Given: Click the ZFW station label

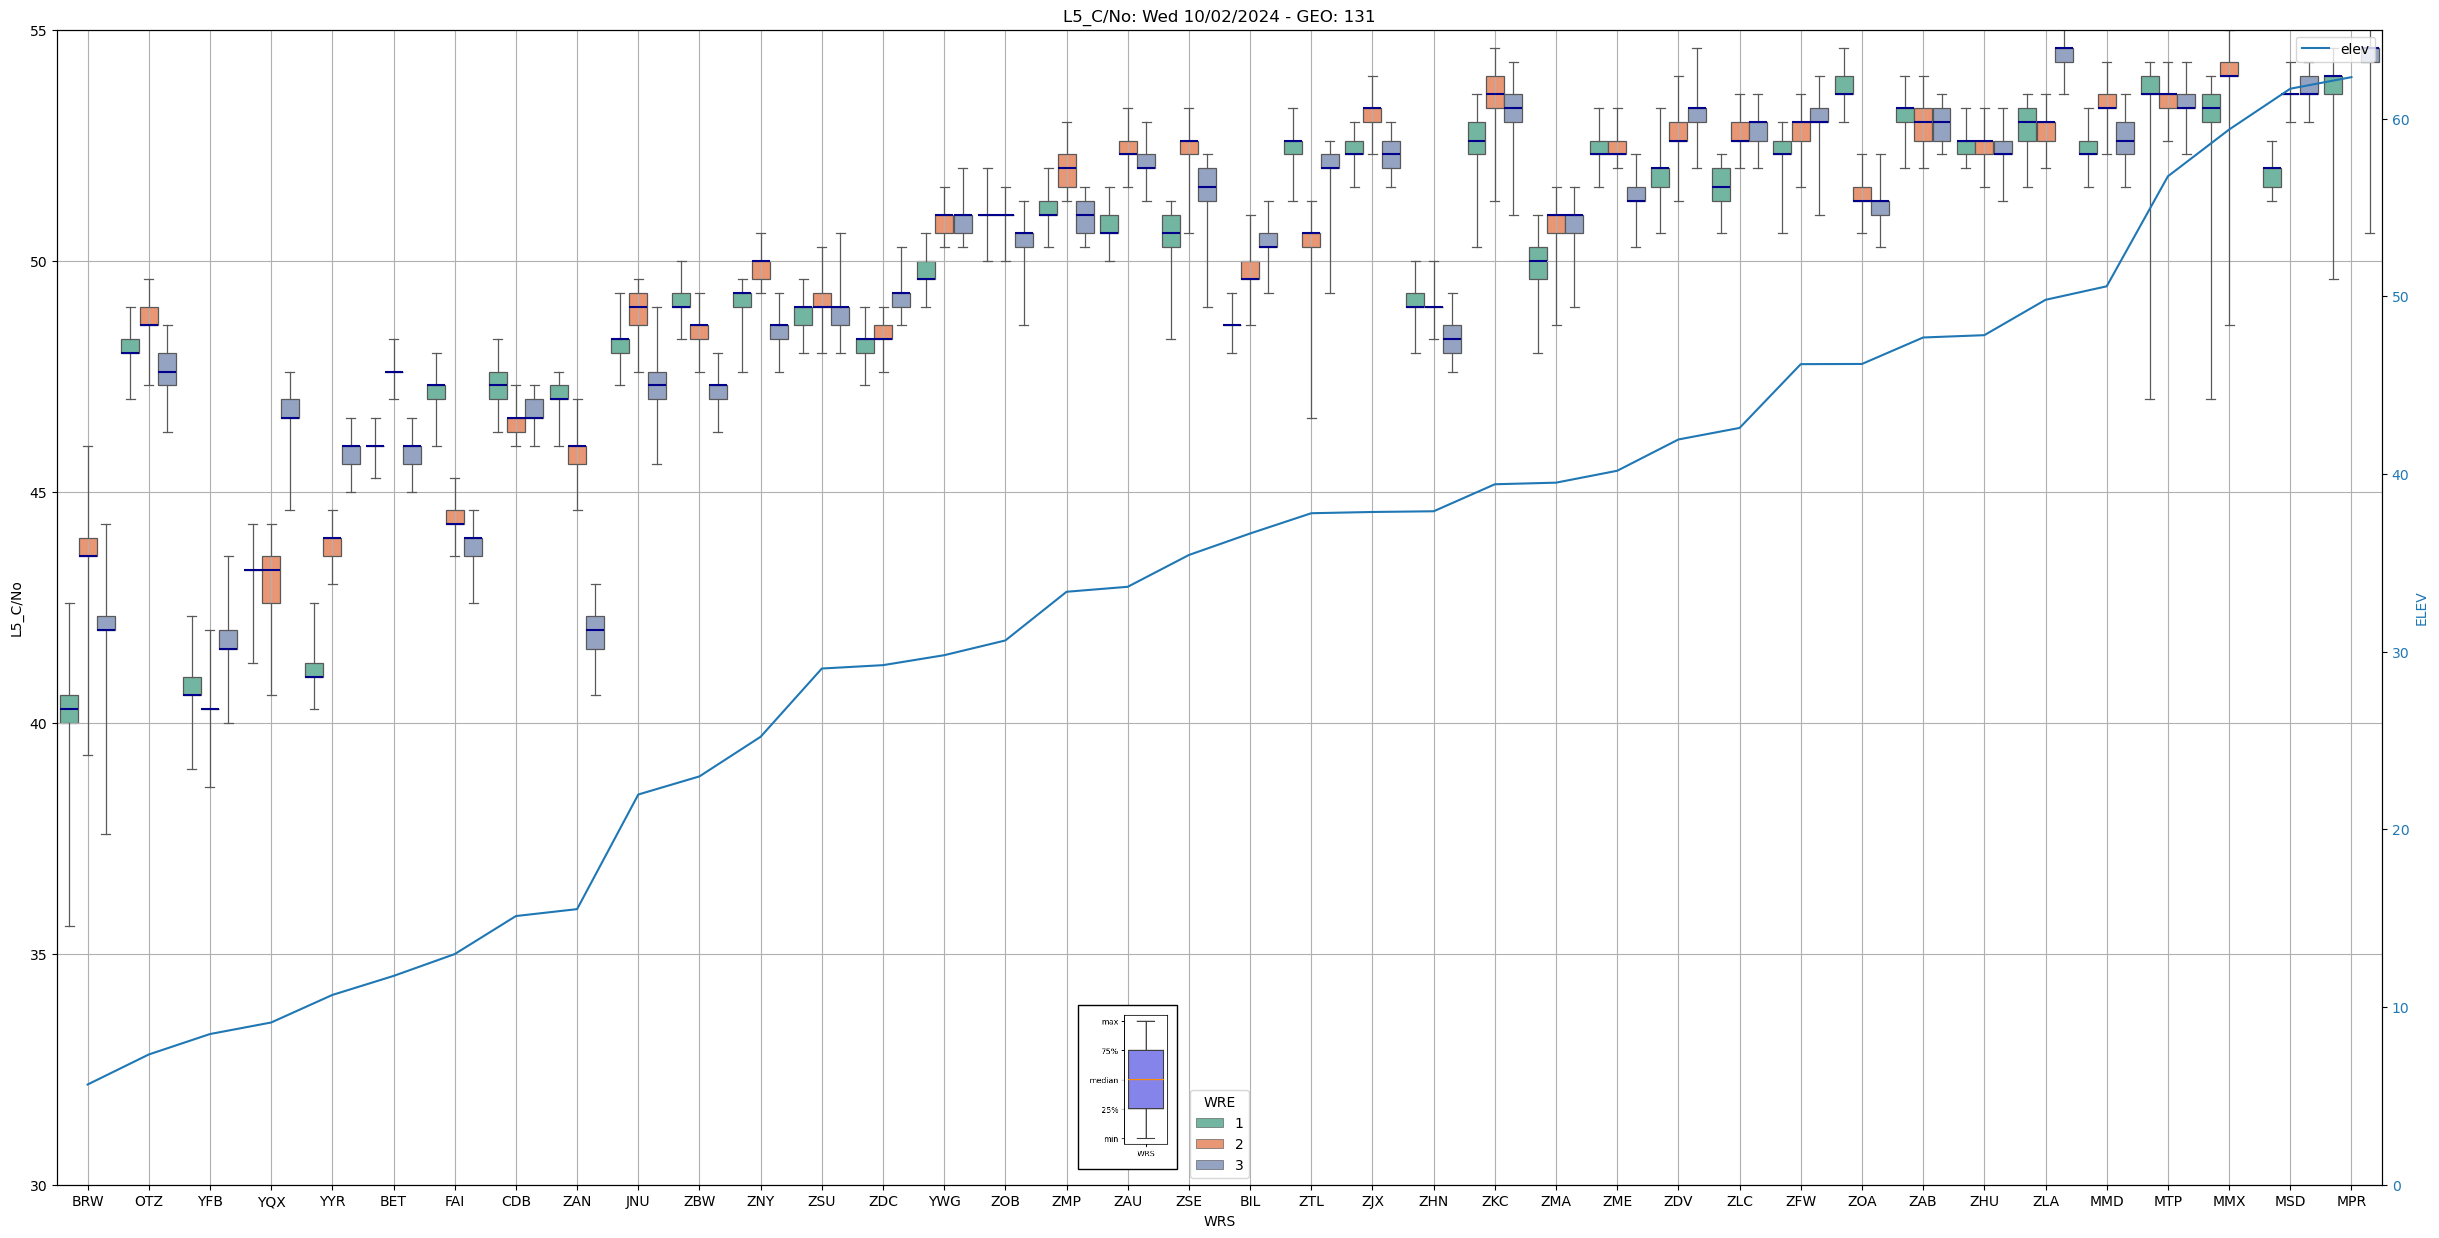Looking at the screenshot, I should coord(1801,1201).
